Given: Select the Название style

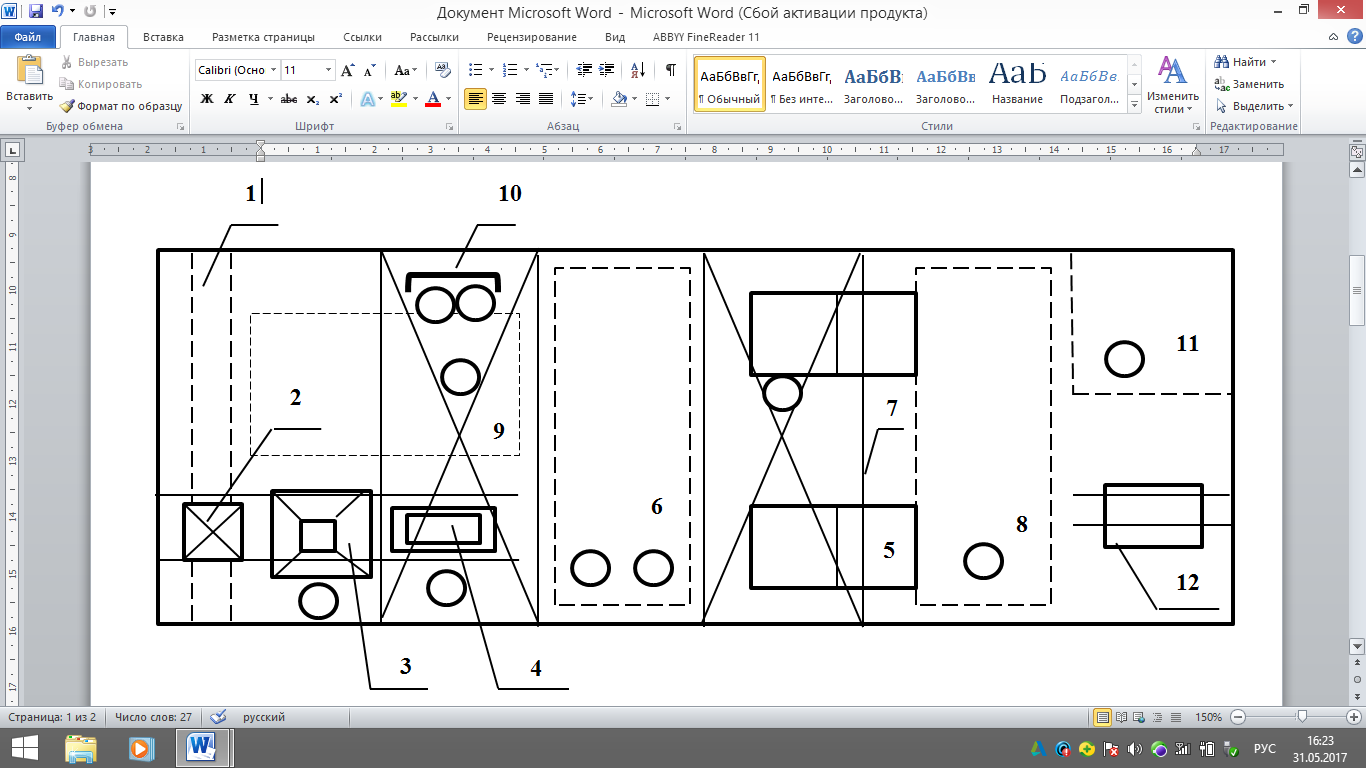Looking at the screenshot, I should pyautogui.click(x=1017, y=84).
